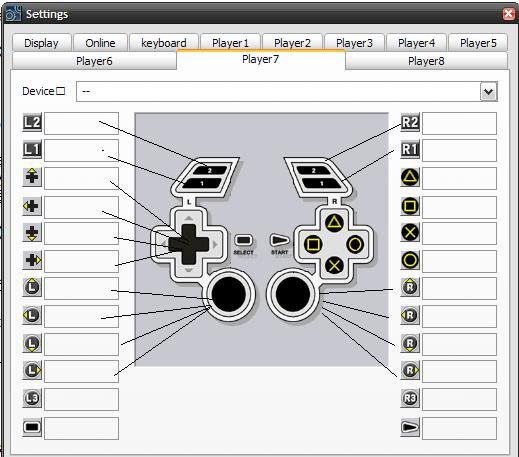The height and width of the screenshot is (457, 519).
Task: Choose the cross (X) button icon
Action: pos(410,232)
